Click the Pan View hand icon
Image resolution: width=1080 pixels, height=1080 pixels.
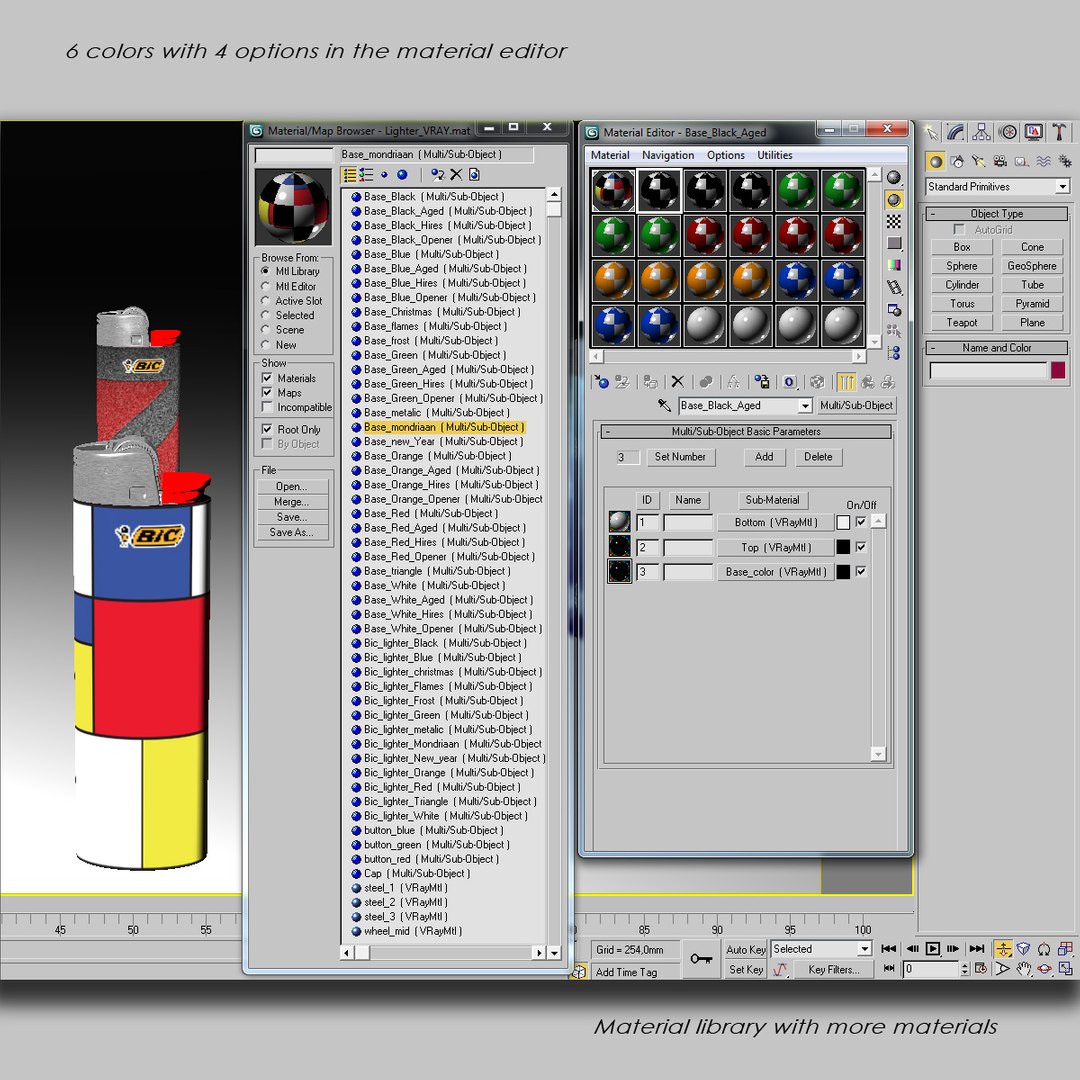click(x=1024, y=969)
